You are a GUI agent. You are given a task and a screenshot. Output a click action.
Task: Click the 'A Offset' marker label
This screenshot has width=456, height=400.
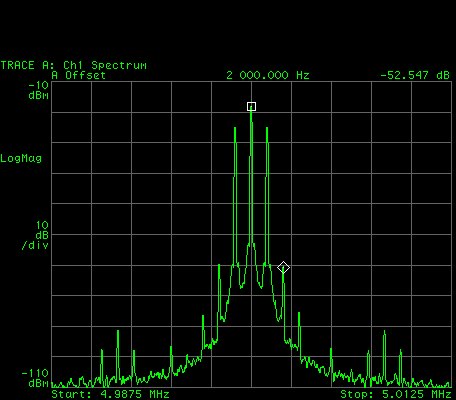click(79, 75)
